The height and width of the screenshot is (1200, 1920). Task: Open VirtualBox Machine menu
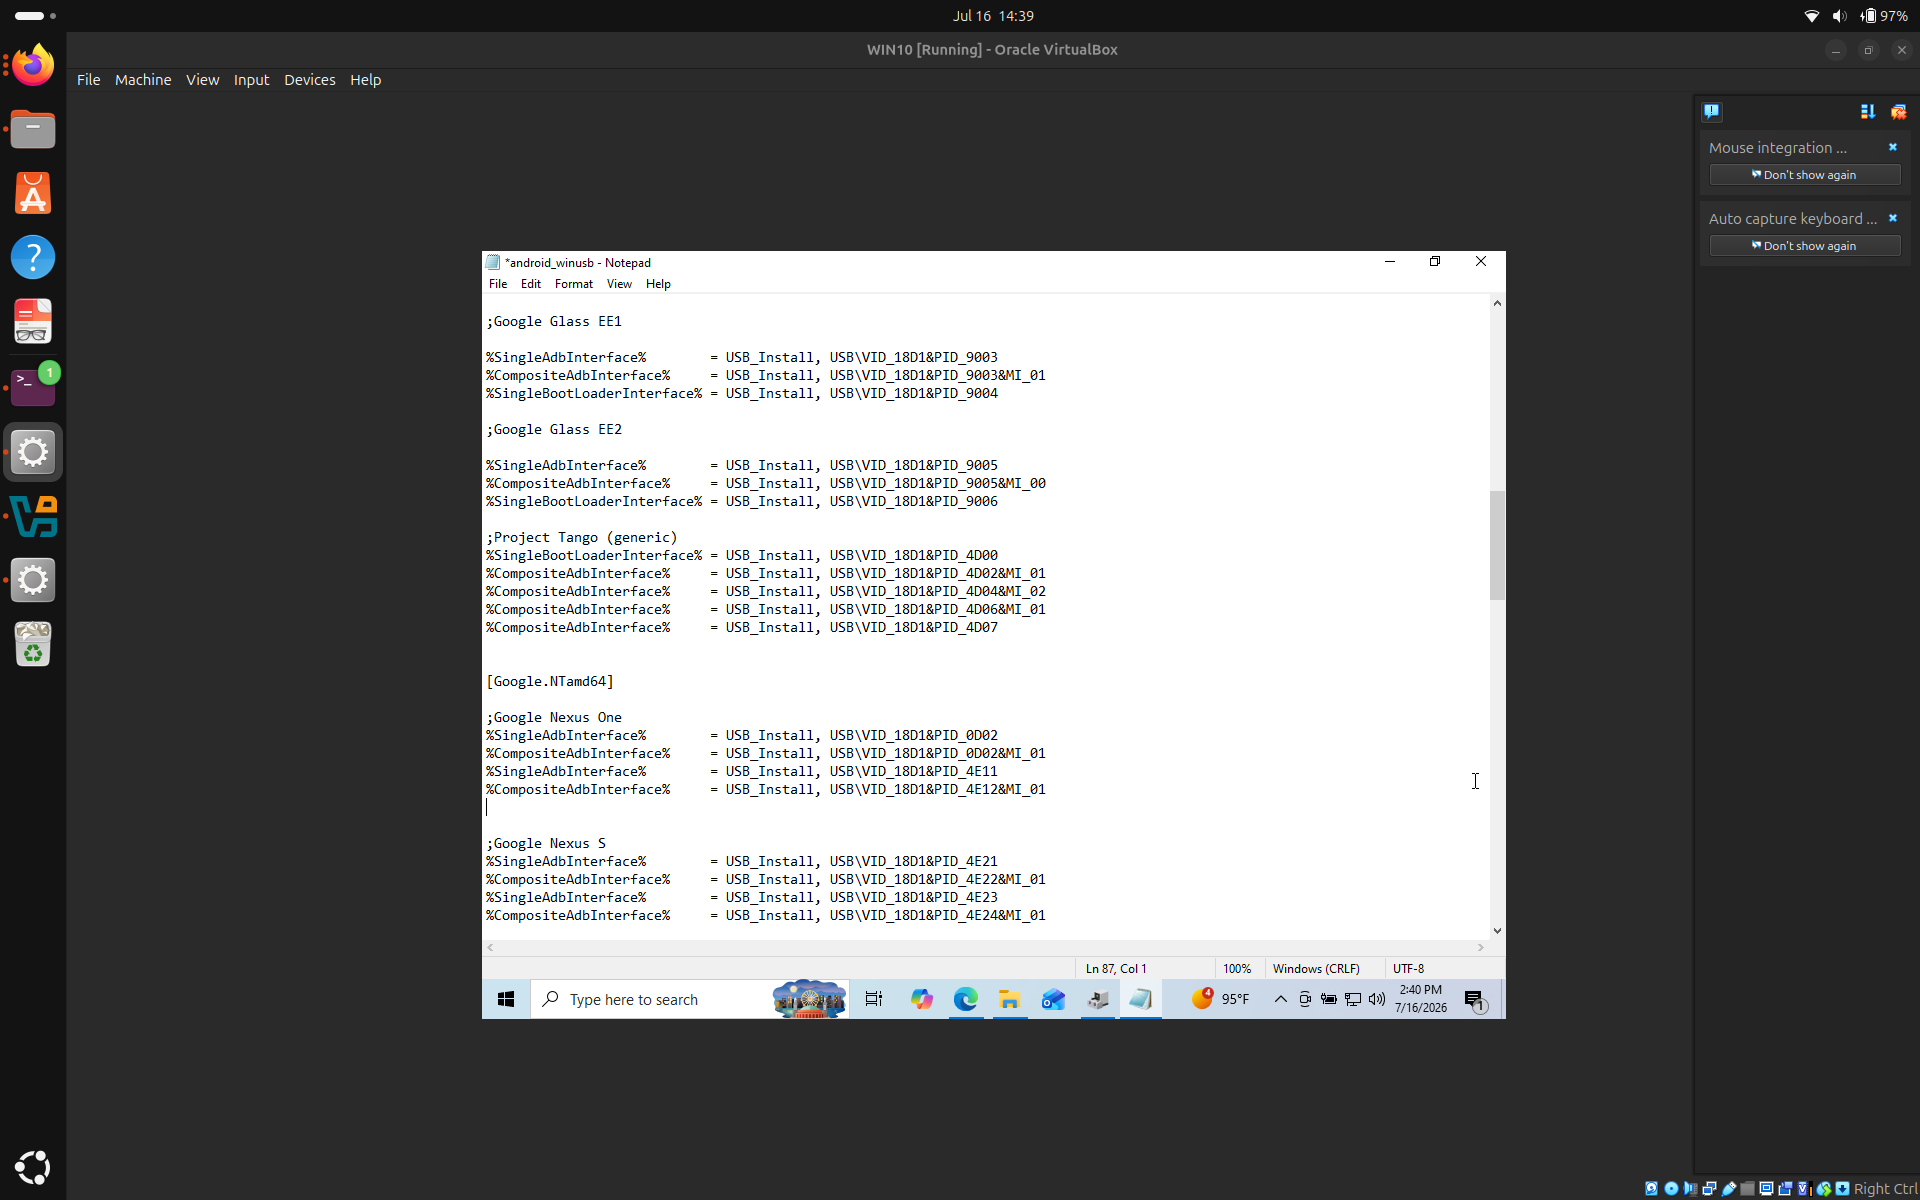click(143, 80)
